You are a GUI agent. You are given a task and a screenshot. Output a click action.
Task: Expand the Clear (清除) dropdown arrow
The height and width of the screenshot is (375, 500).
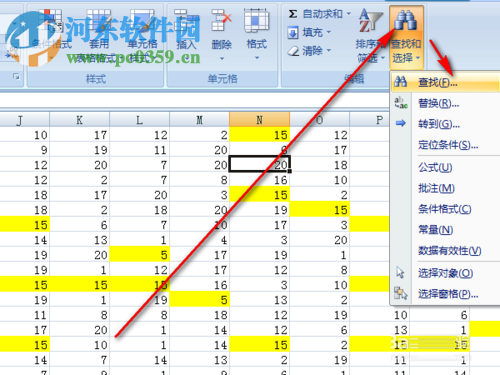click(x=329, y=51)
